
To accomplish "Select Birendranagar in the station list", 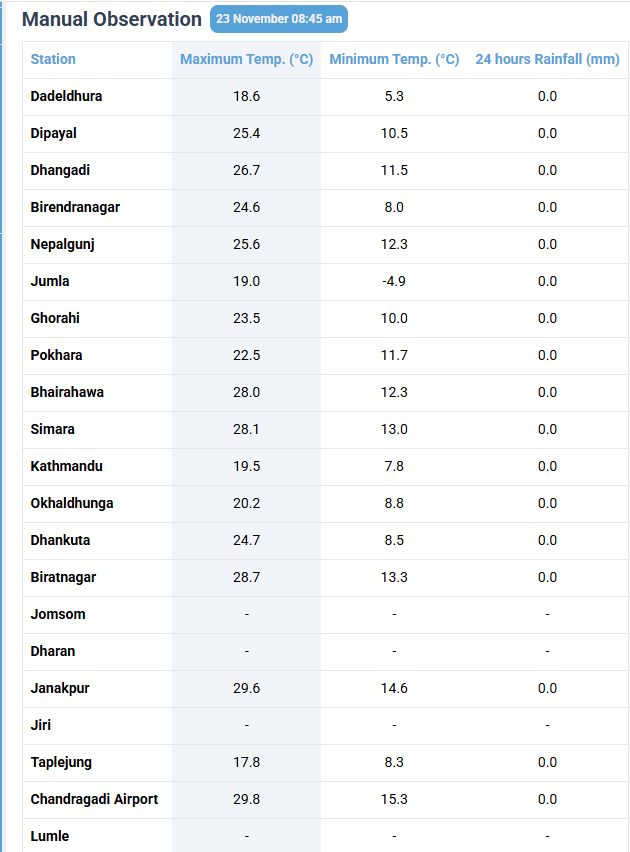I will [x=75, y=208].
